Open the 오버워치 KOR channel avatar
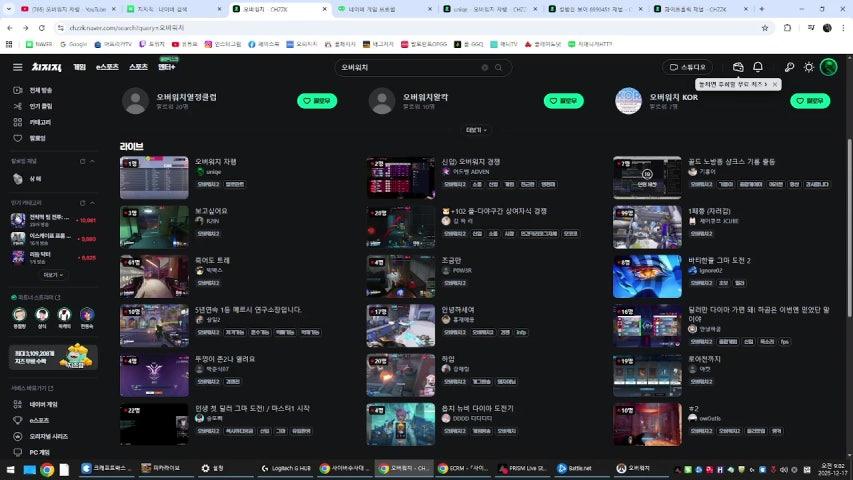This screenshot has width=853, height=480. [x=628, y=101]
